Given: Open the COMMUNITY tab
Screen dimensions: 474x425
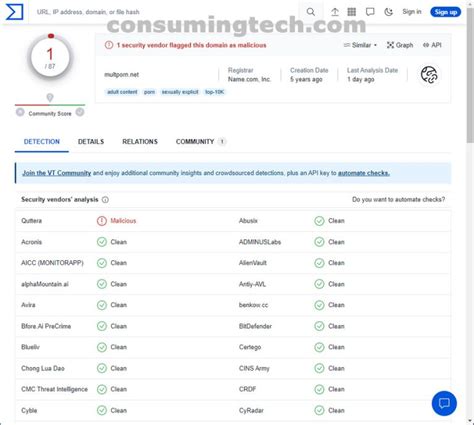Looking at the screenshot, I should tap(201, 142).
